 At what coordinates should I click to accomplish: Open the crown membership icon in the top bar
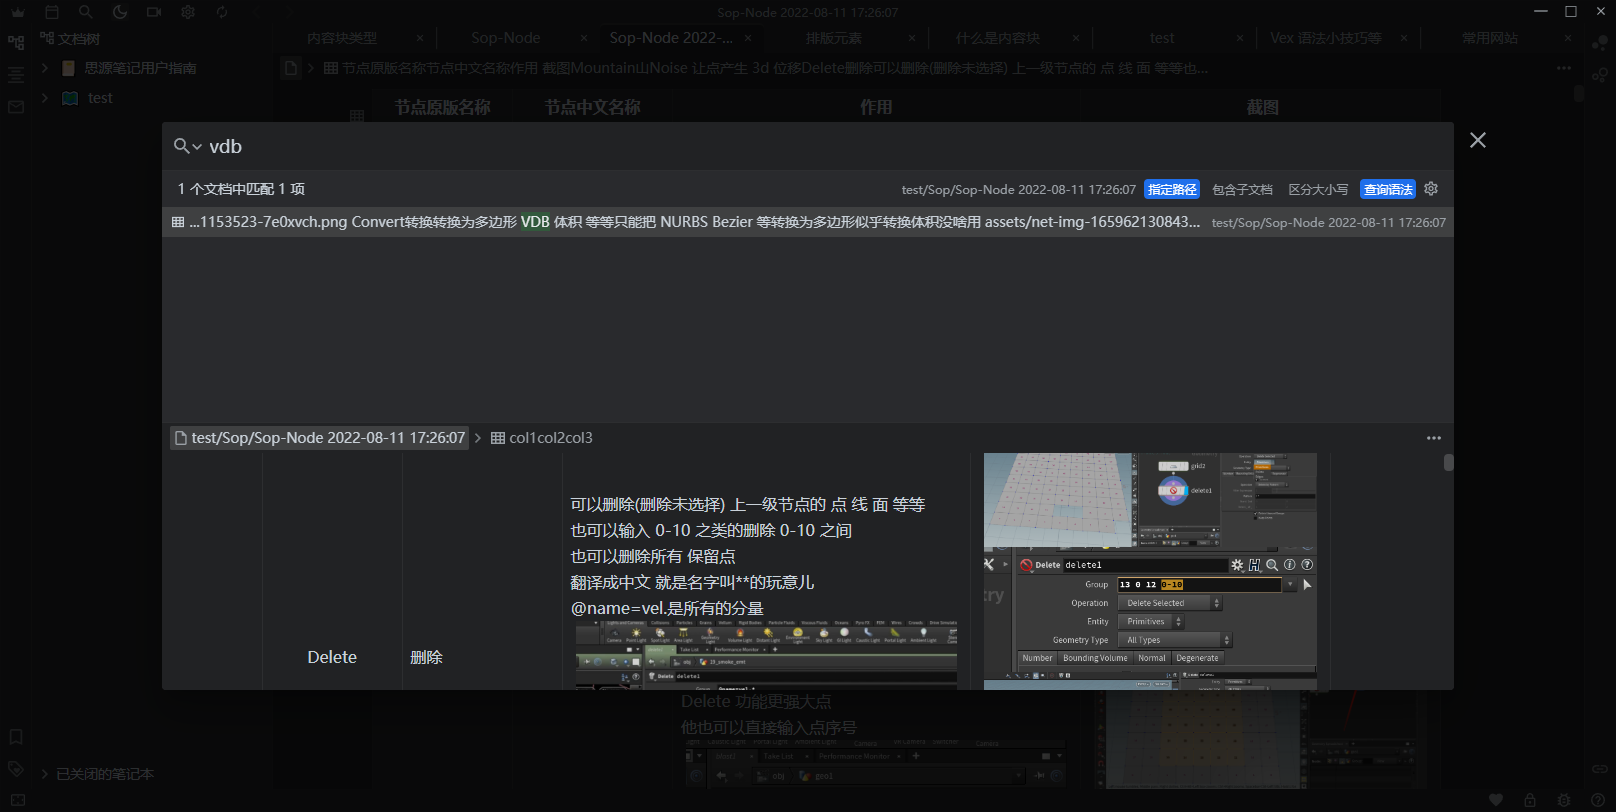18,12
